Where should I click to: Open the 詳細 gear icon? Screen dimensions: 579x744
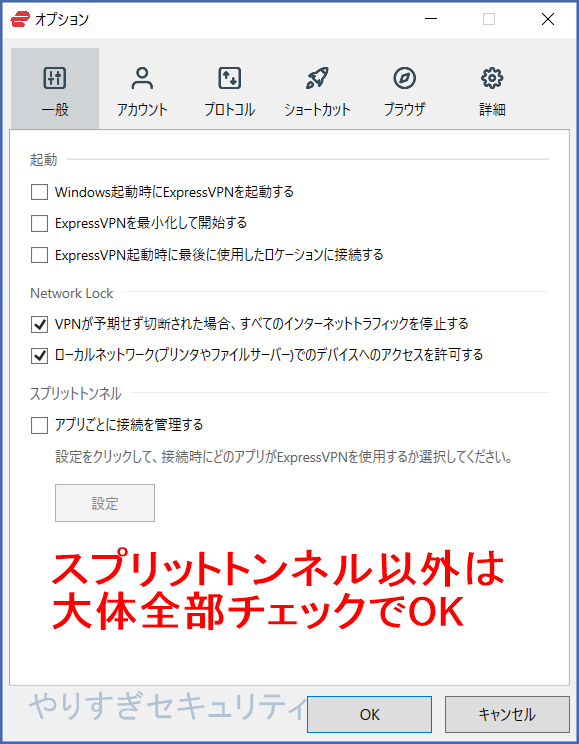coord(492,78)
